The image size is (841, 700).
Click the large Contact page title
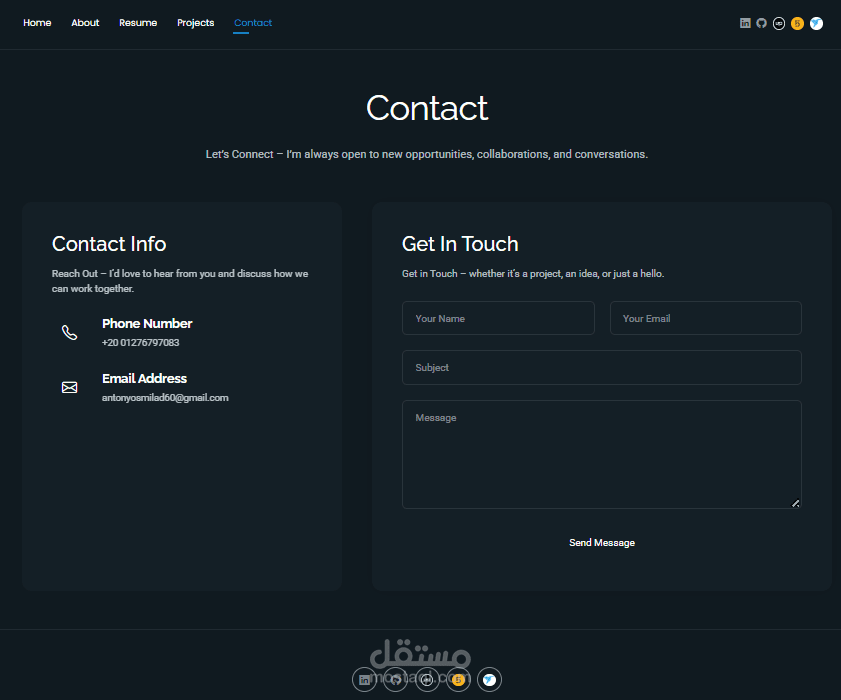coord(427,108)
